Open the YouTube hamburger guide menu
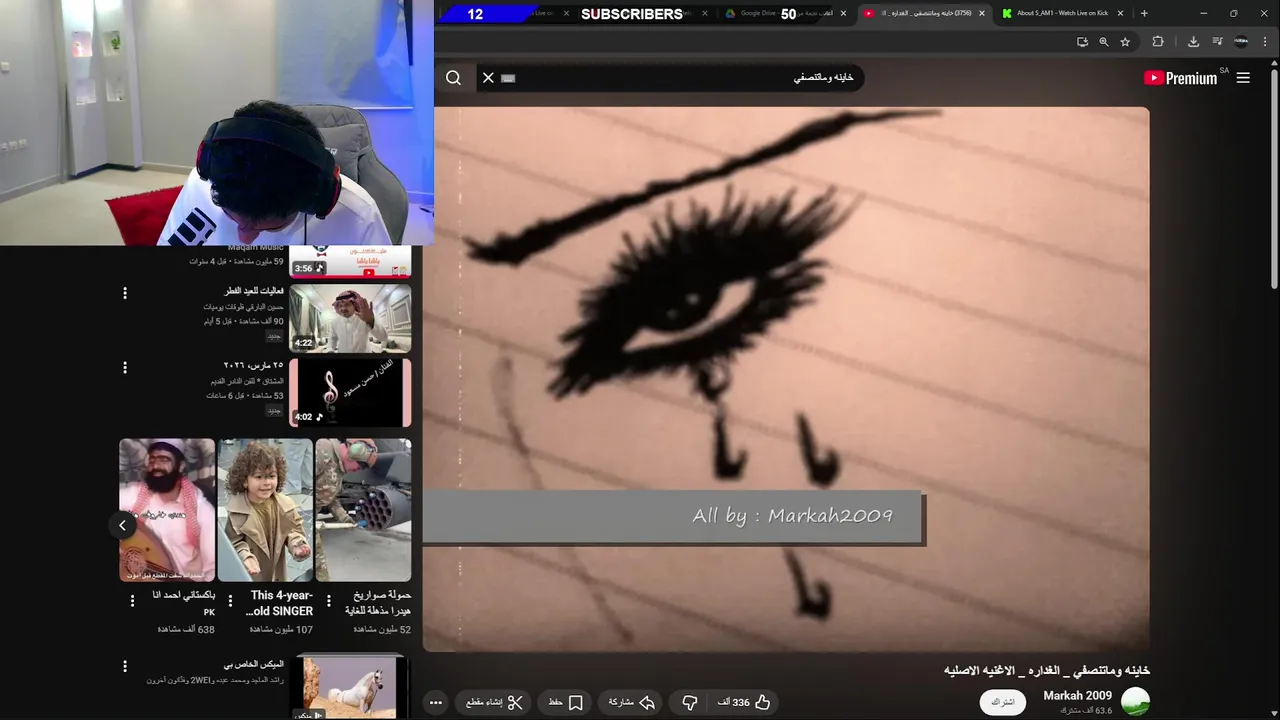Image resolution: width=1280 pixels, height=720 pixels. point(1243,78)
